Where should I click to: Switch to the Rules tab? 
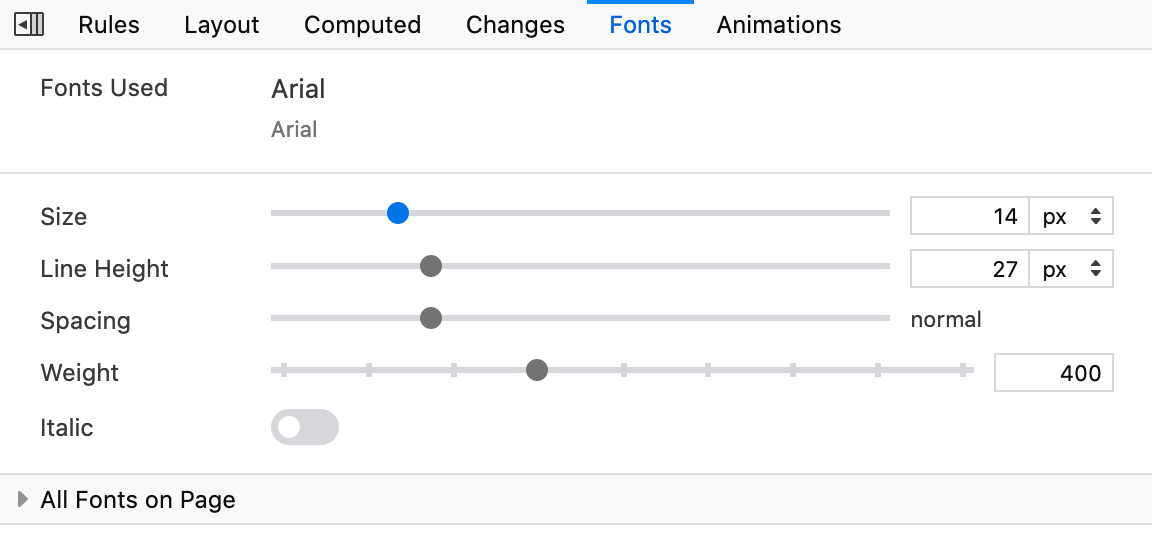tap(109, 25)
